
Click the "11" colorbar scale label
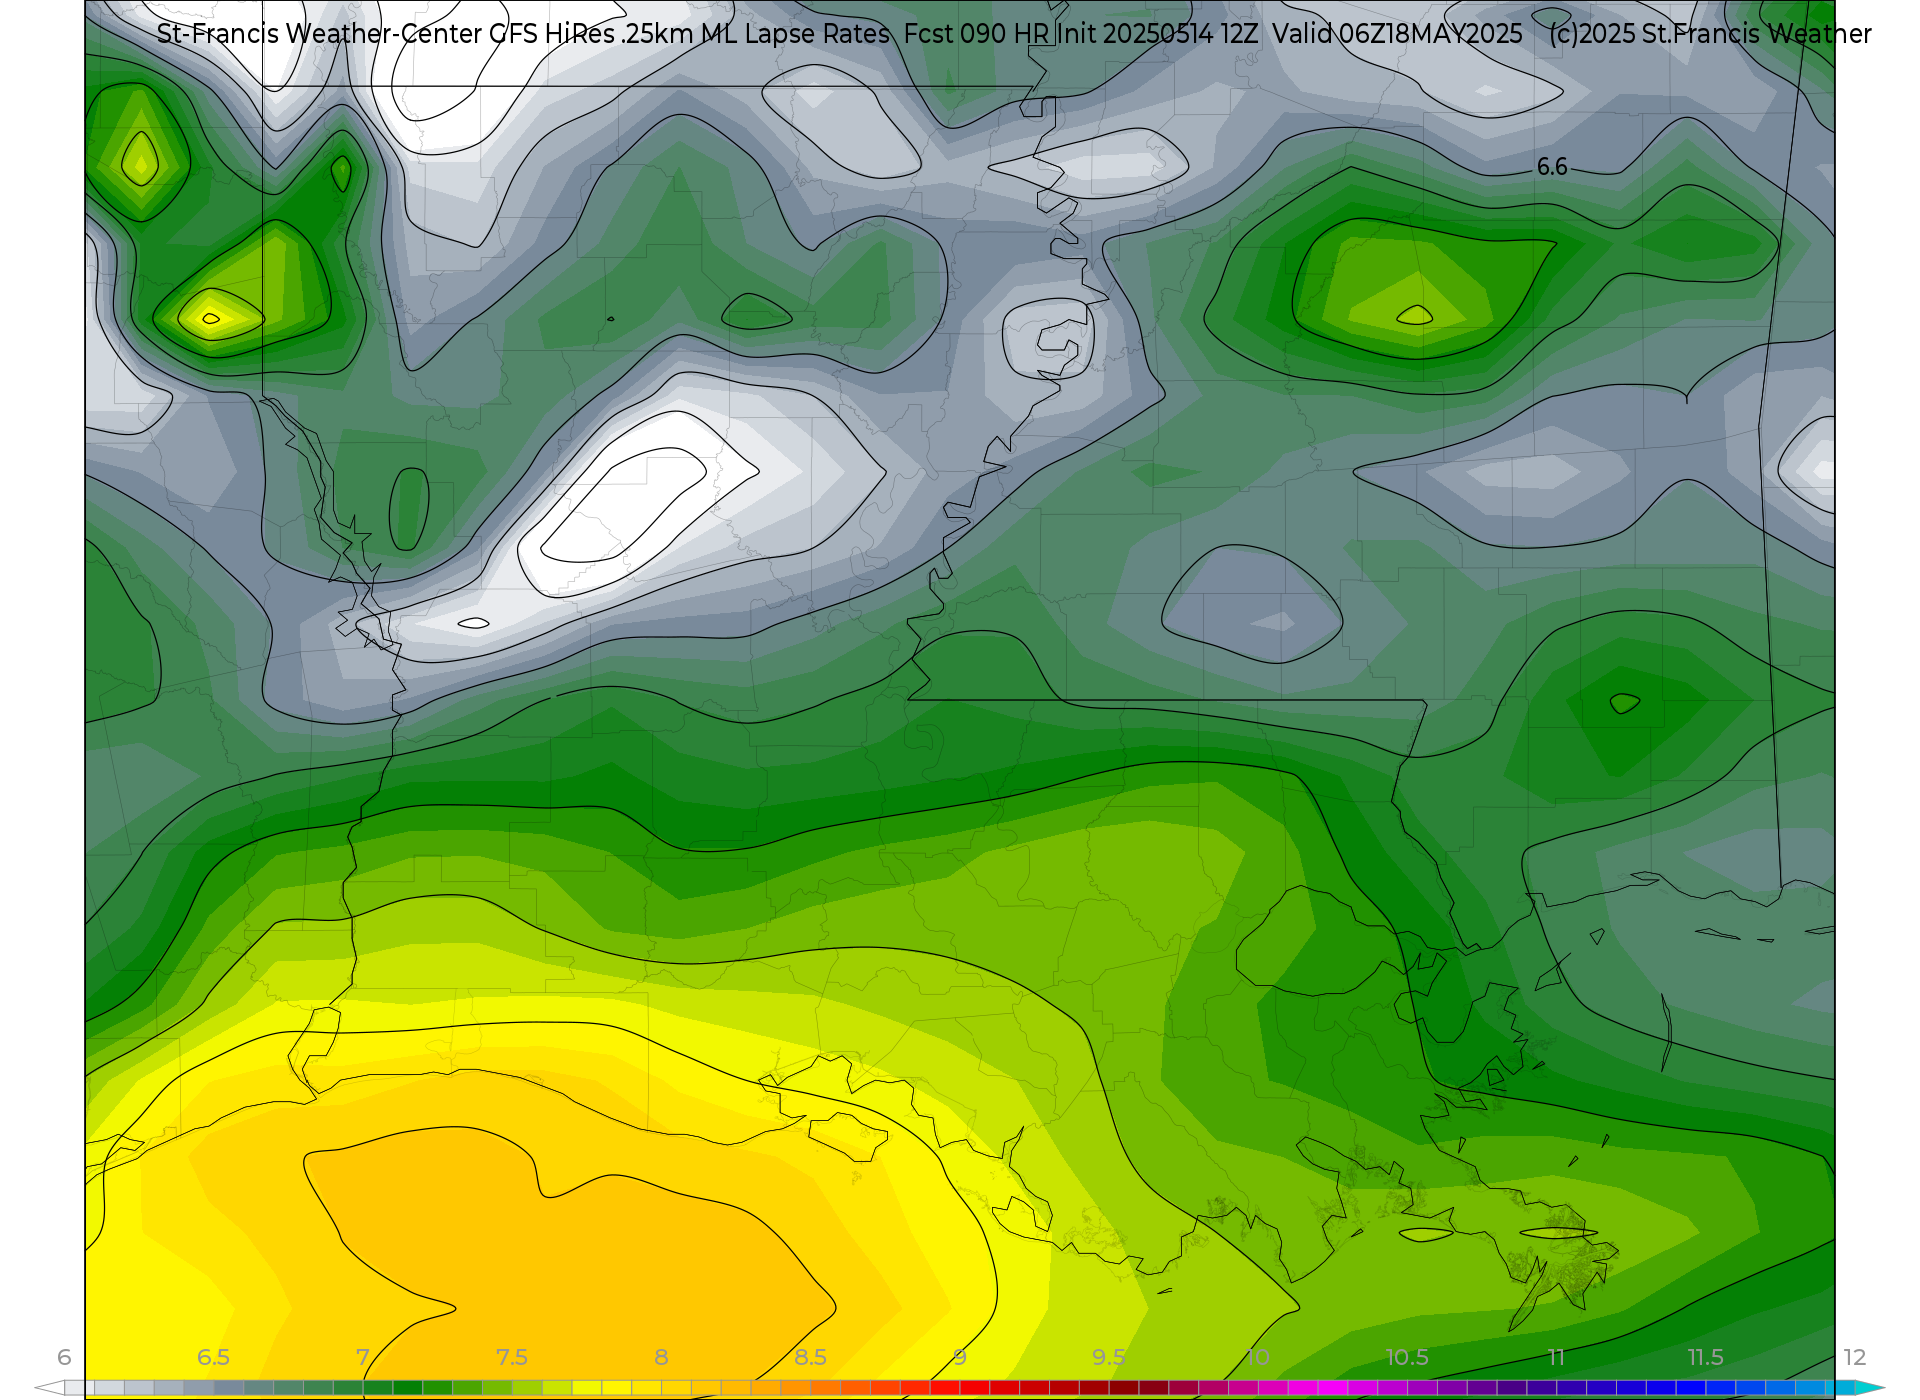click(1556, 1357)
